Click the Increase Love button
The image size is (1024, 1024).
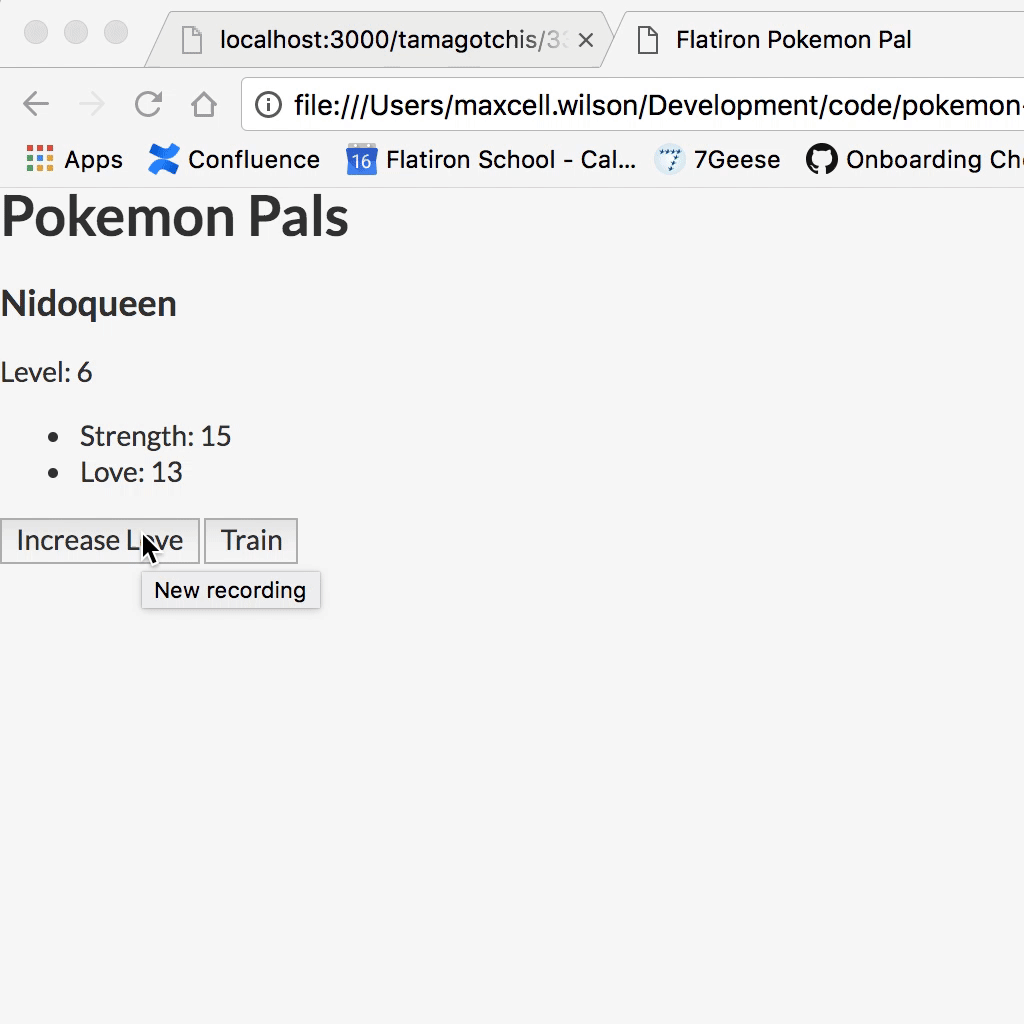100,541
